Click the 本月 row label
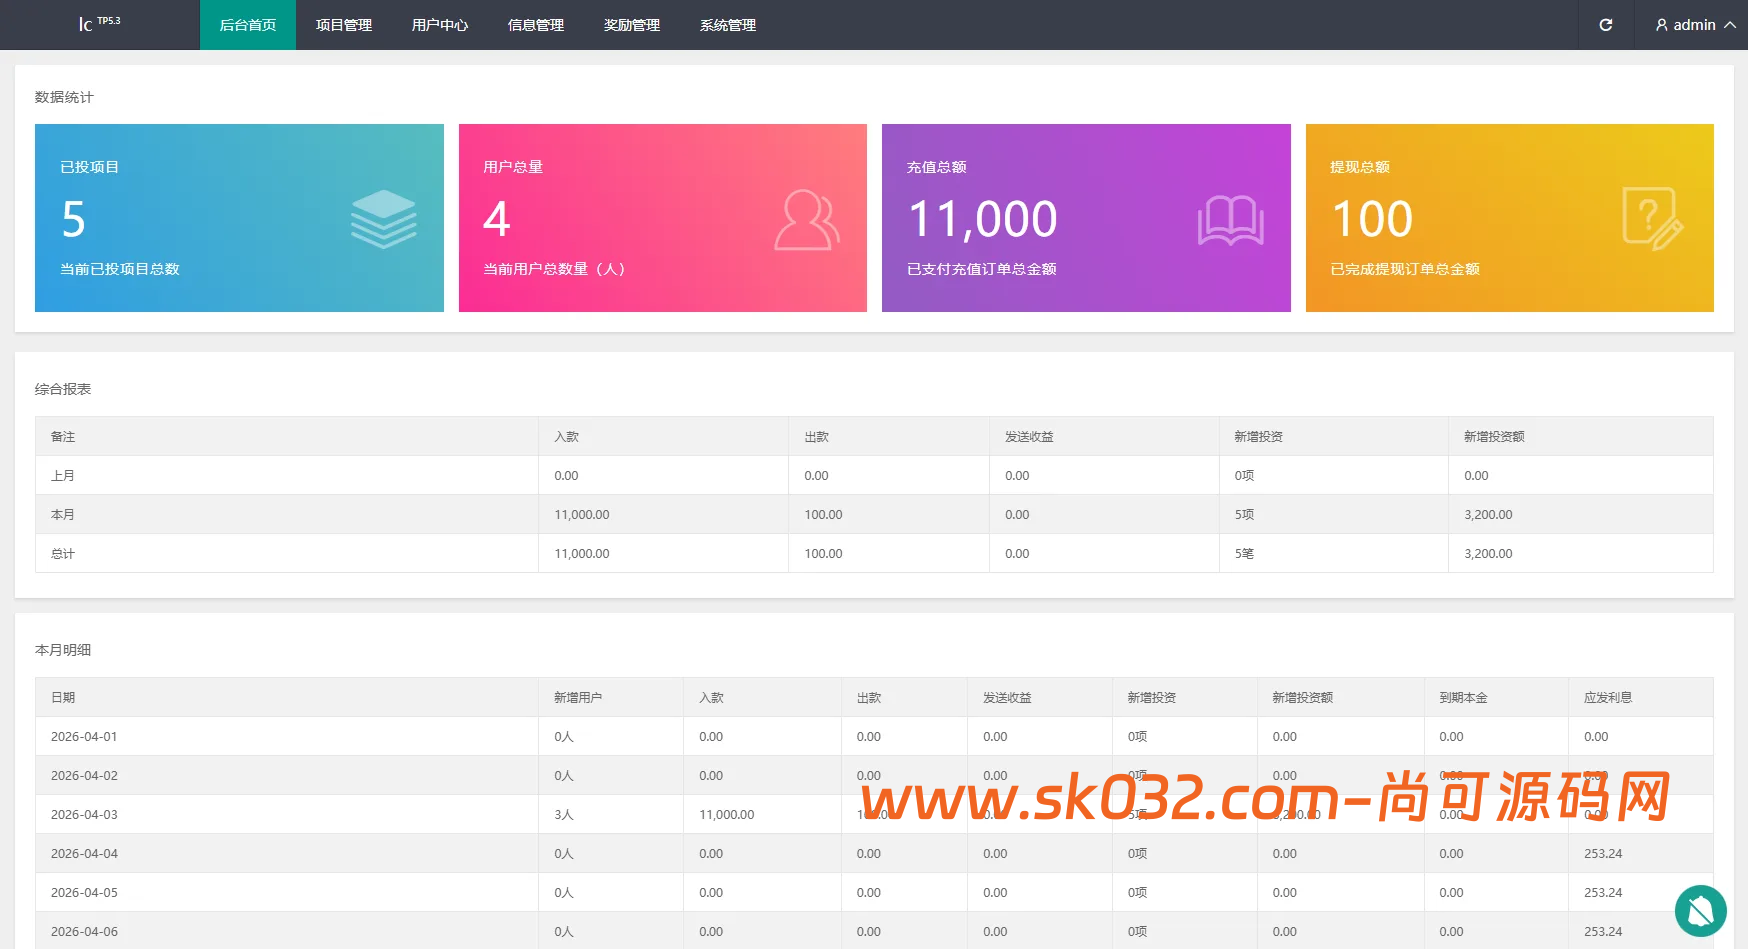The height and width of the screenshot is (949, 1748). (63, 515)
